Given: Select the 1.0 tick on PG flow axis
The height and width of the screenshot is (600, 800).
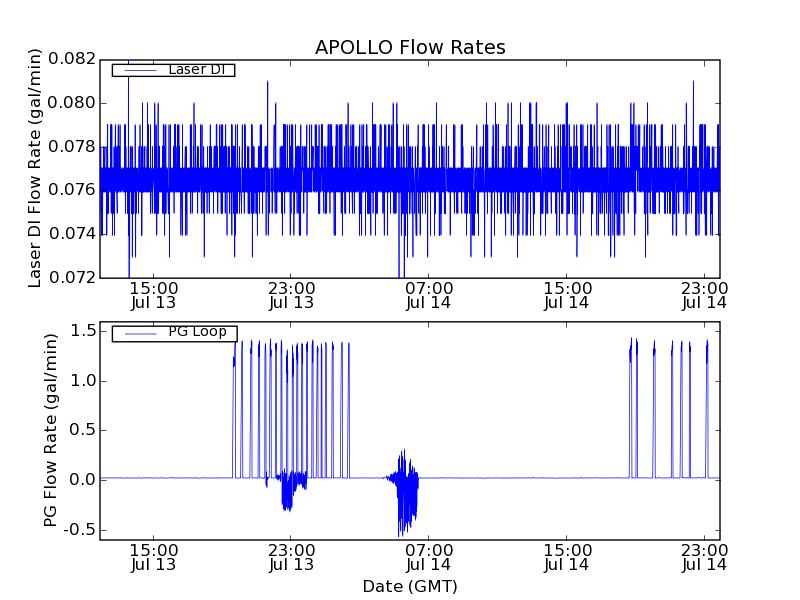Looking at the screenshot, I should (83, 381).
